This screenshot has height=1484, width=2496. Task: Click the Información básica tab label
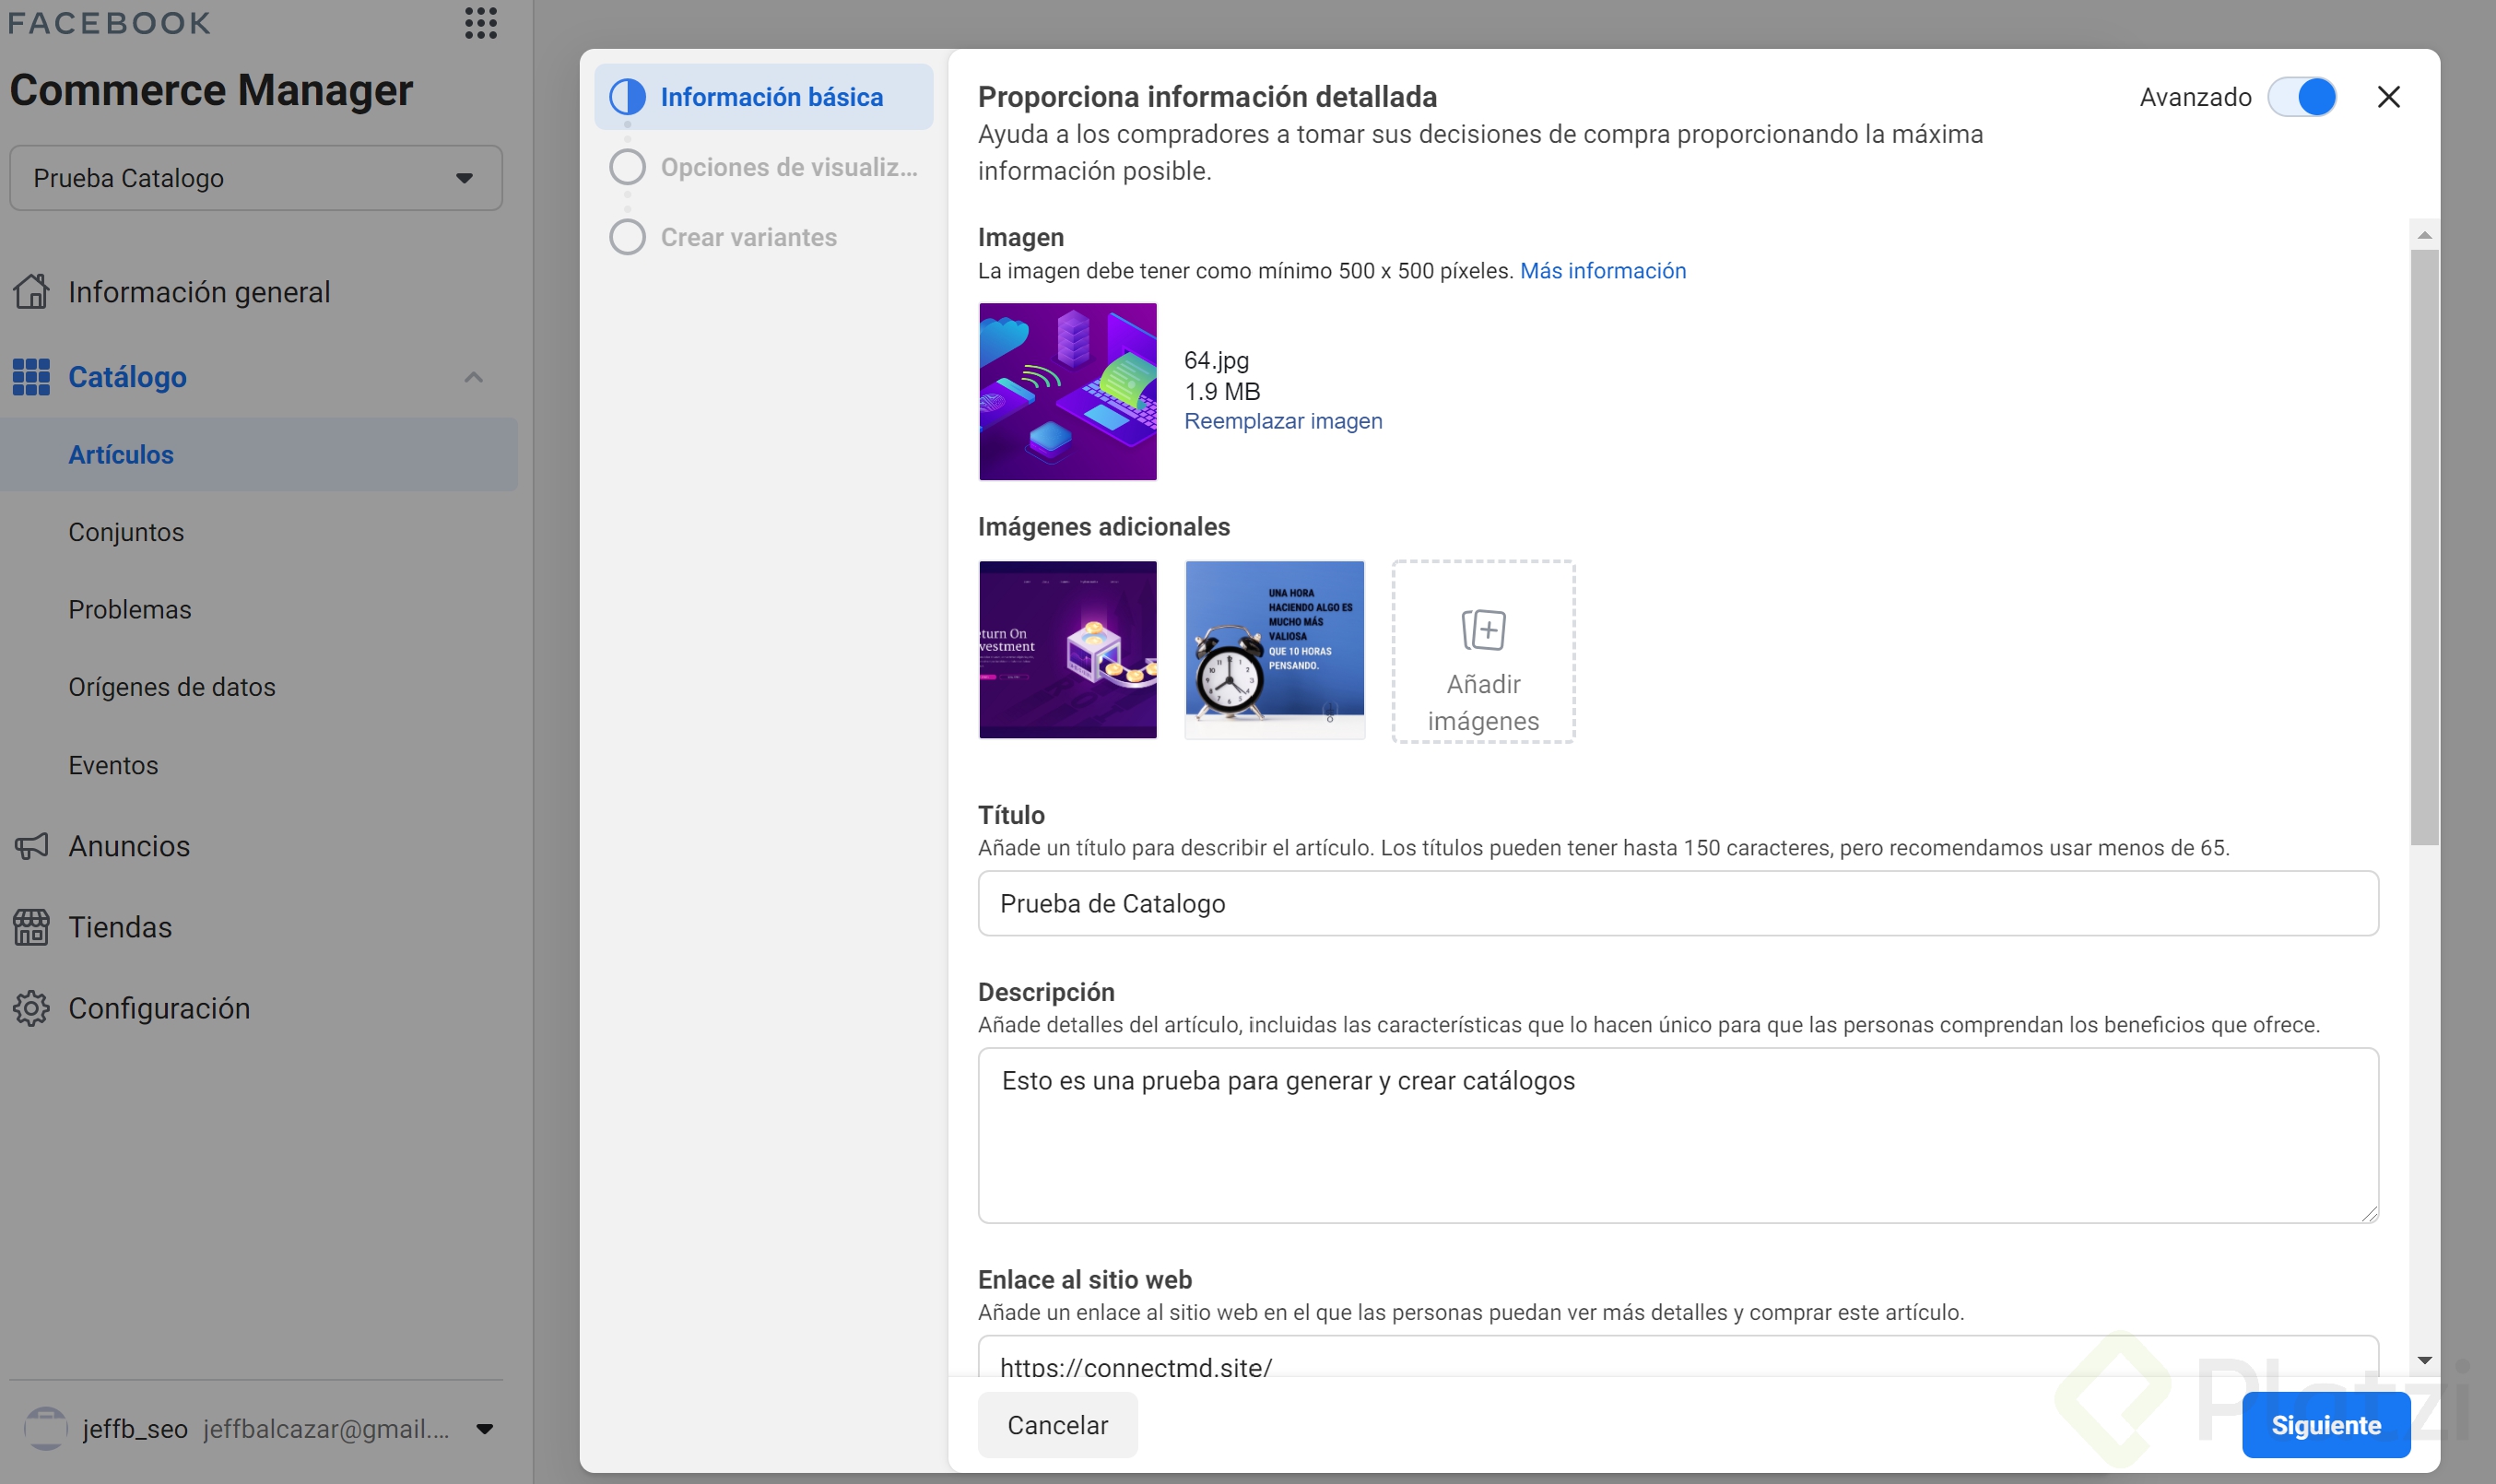point(771,97)
